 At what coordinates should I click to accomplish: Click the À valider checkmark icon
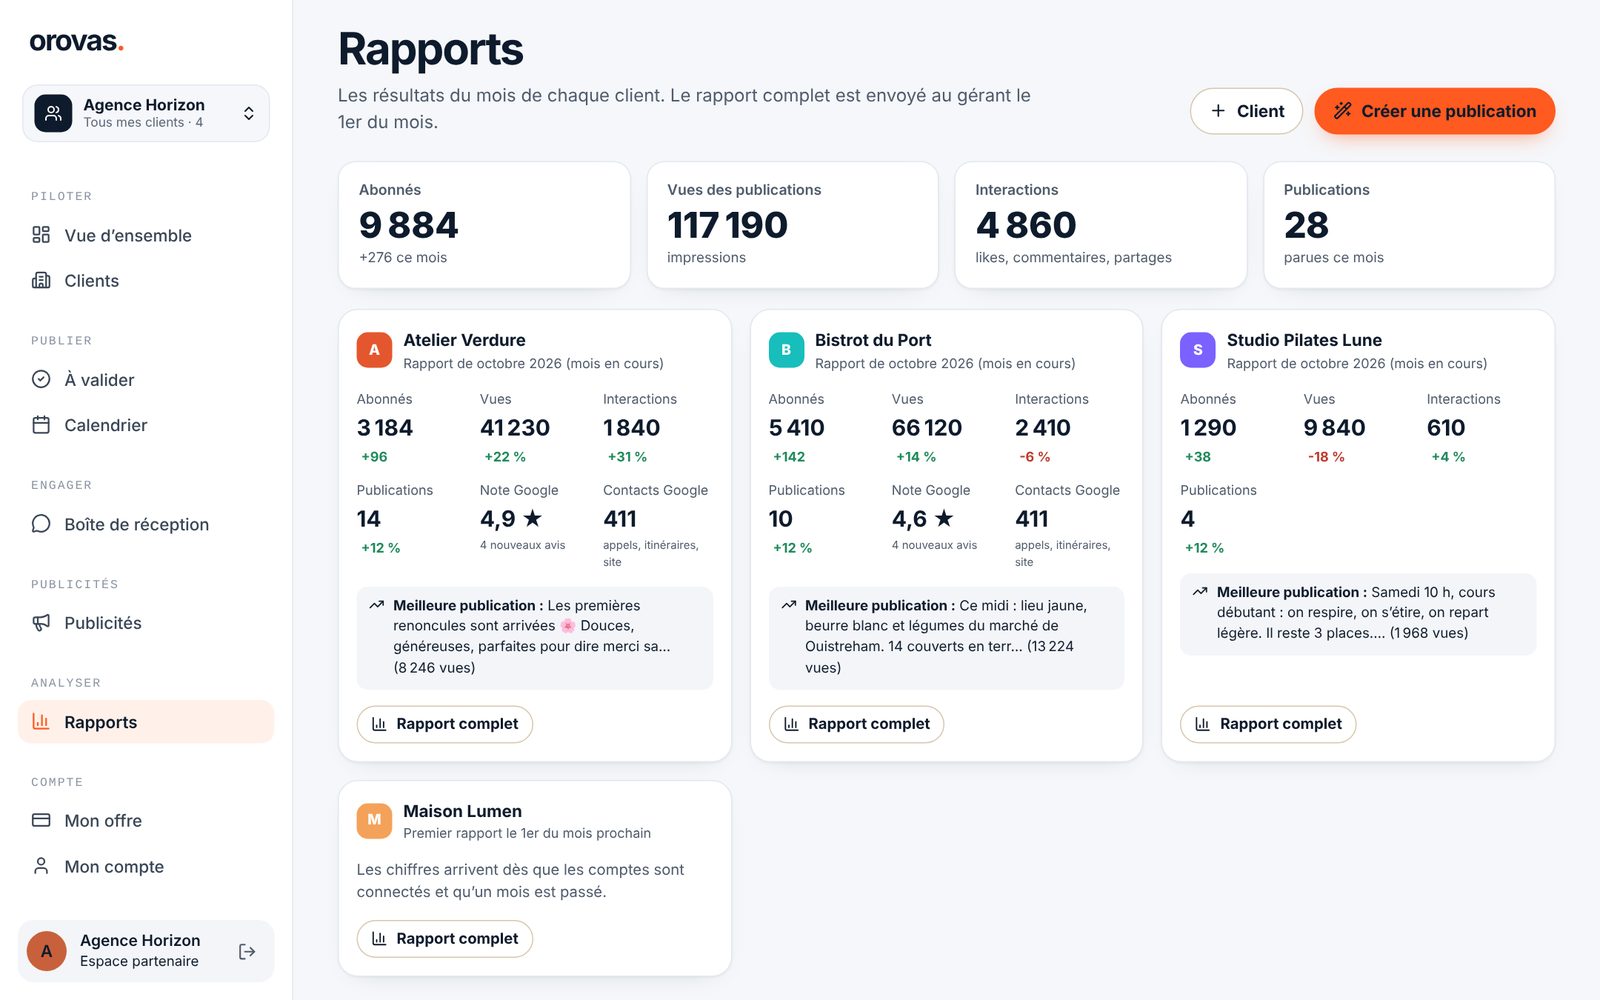41,379
